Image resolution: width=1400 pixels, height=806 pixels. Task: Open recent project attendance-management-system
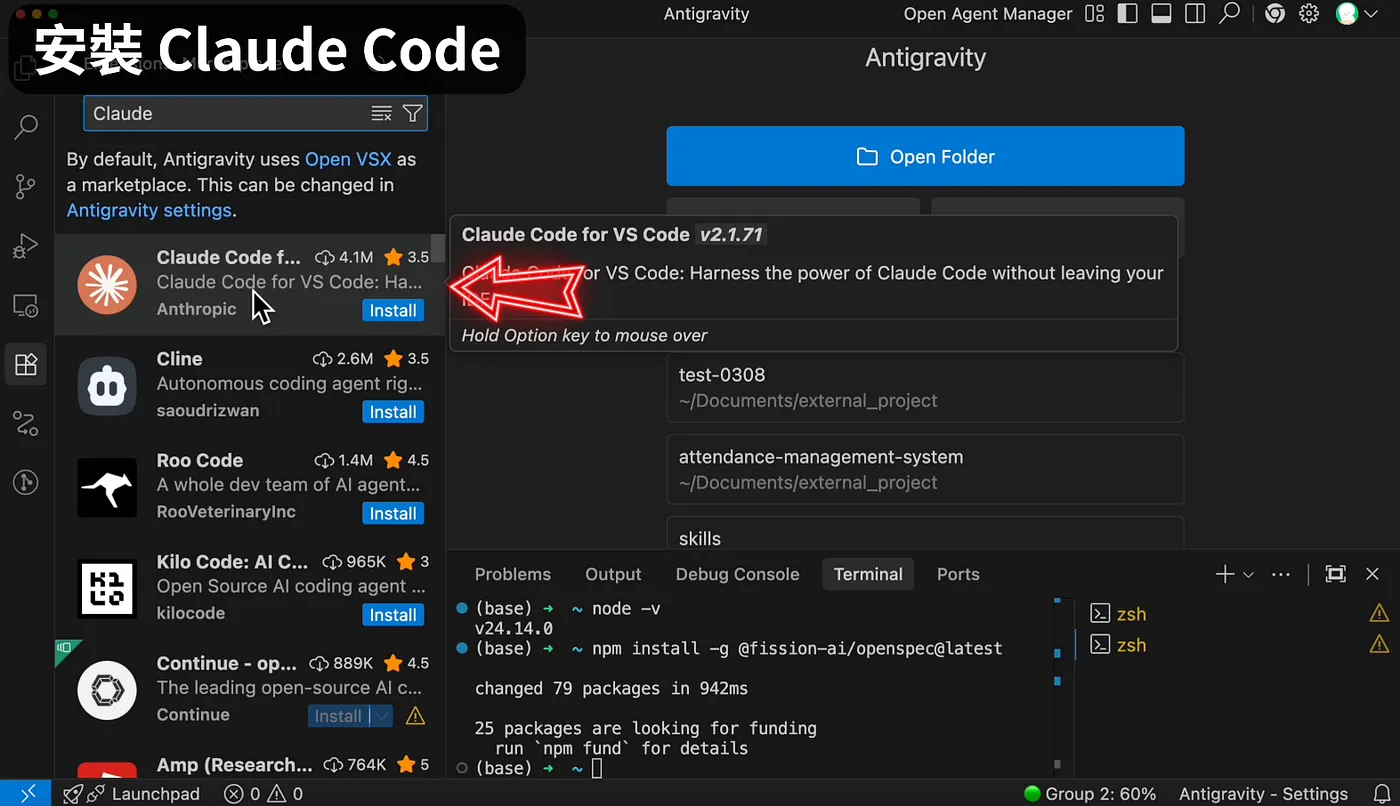925,469
